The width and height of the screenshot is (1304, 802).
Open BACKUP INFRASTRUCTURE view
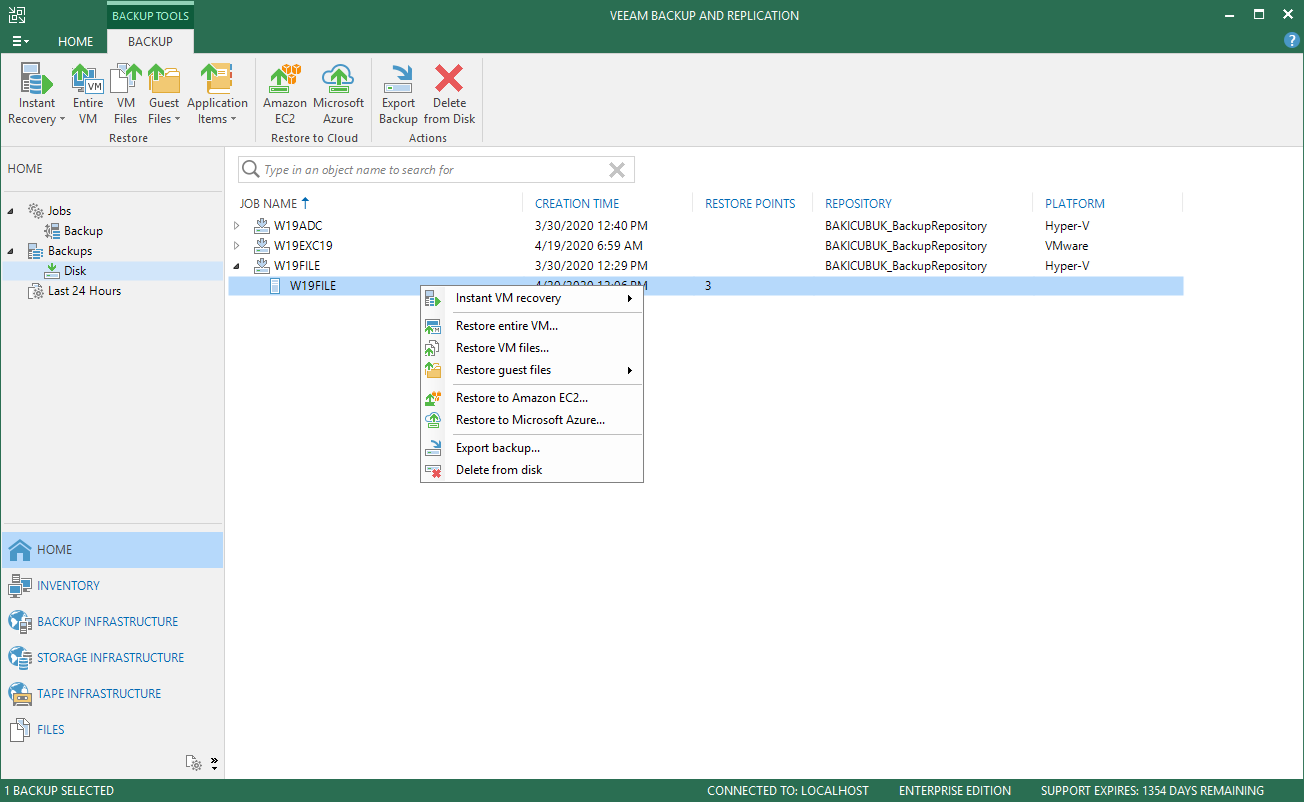tap(112, 622)
